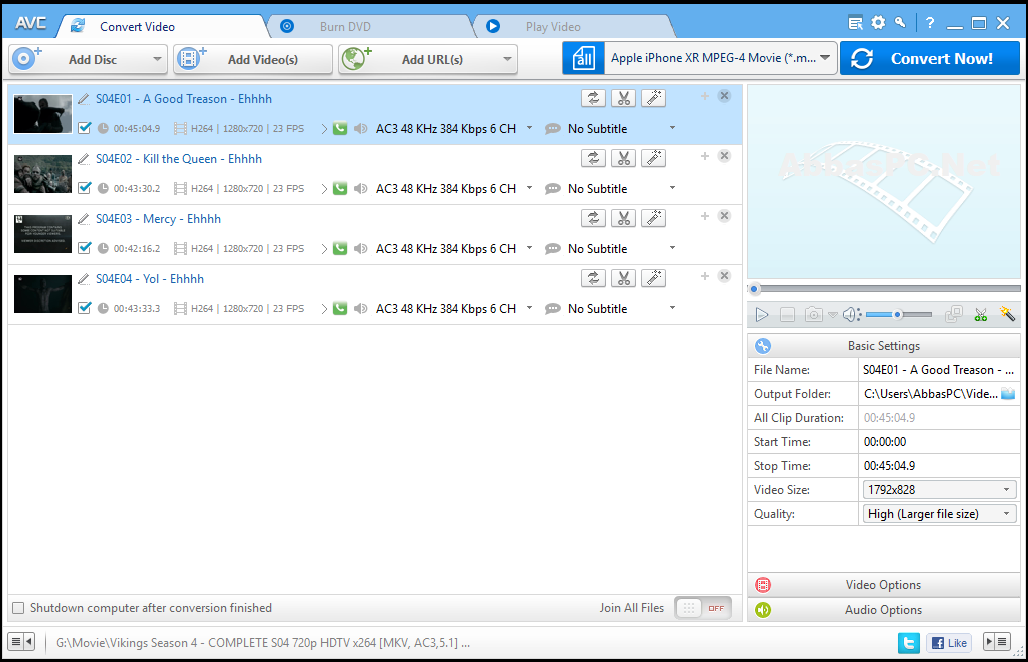Click the pencil rename icon for S04E01
Viewport: 1028px width, 662px height.
tap(84, 99)
